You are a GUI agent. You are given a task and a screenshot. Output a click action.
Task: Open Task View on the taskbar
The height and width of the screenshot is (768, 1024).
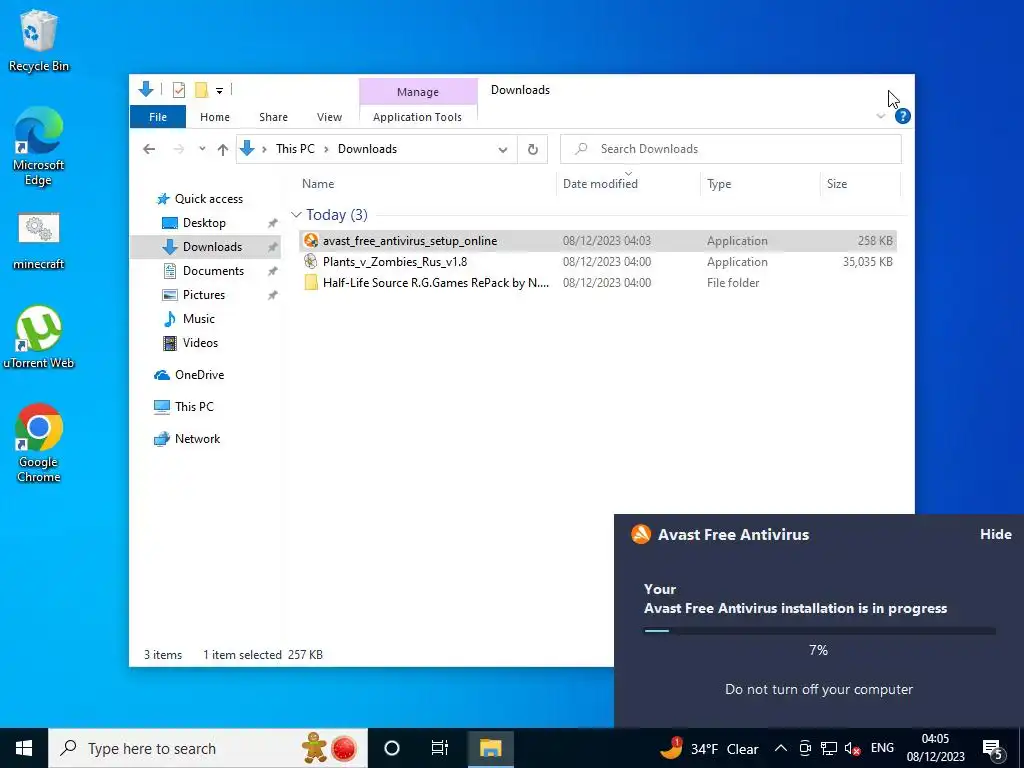click(440, 748)
